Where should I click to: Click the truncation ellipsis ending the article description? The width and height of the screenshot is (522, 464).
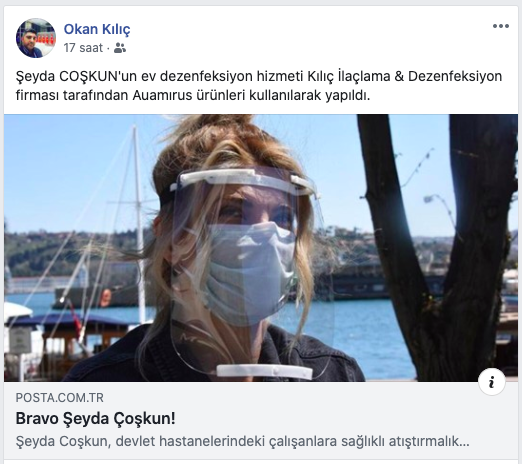(x=464, y=442)
